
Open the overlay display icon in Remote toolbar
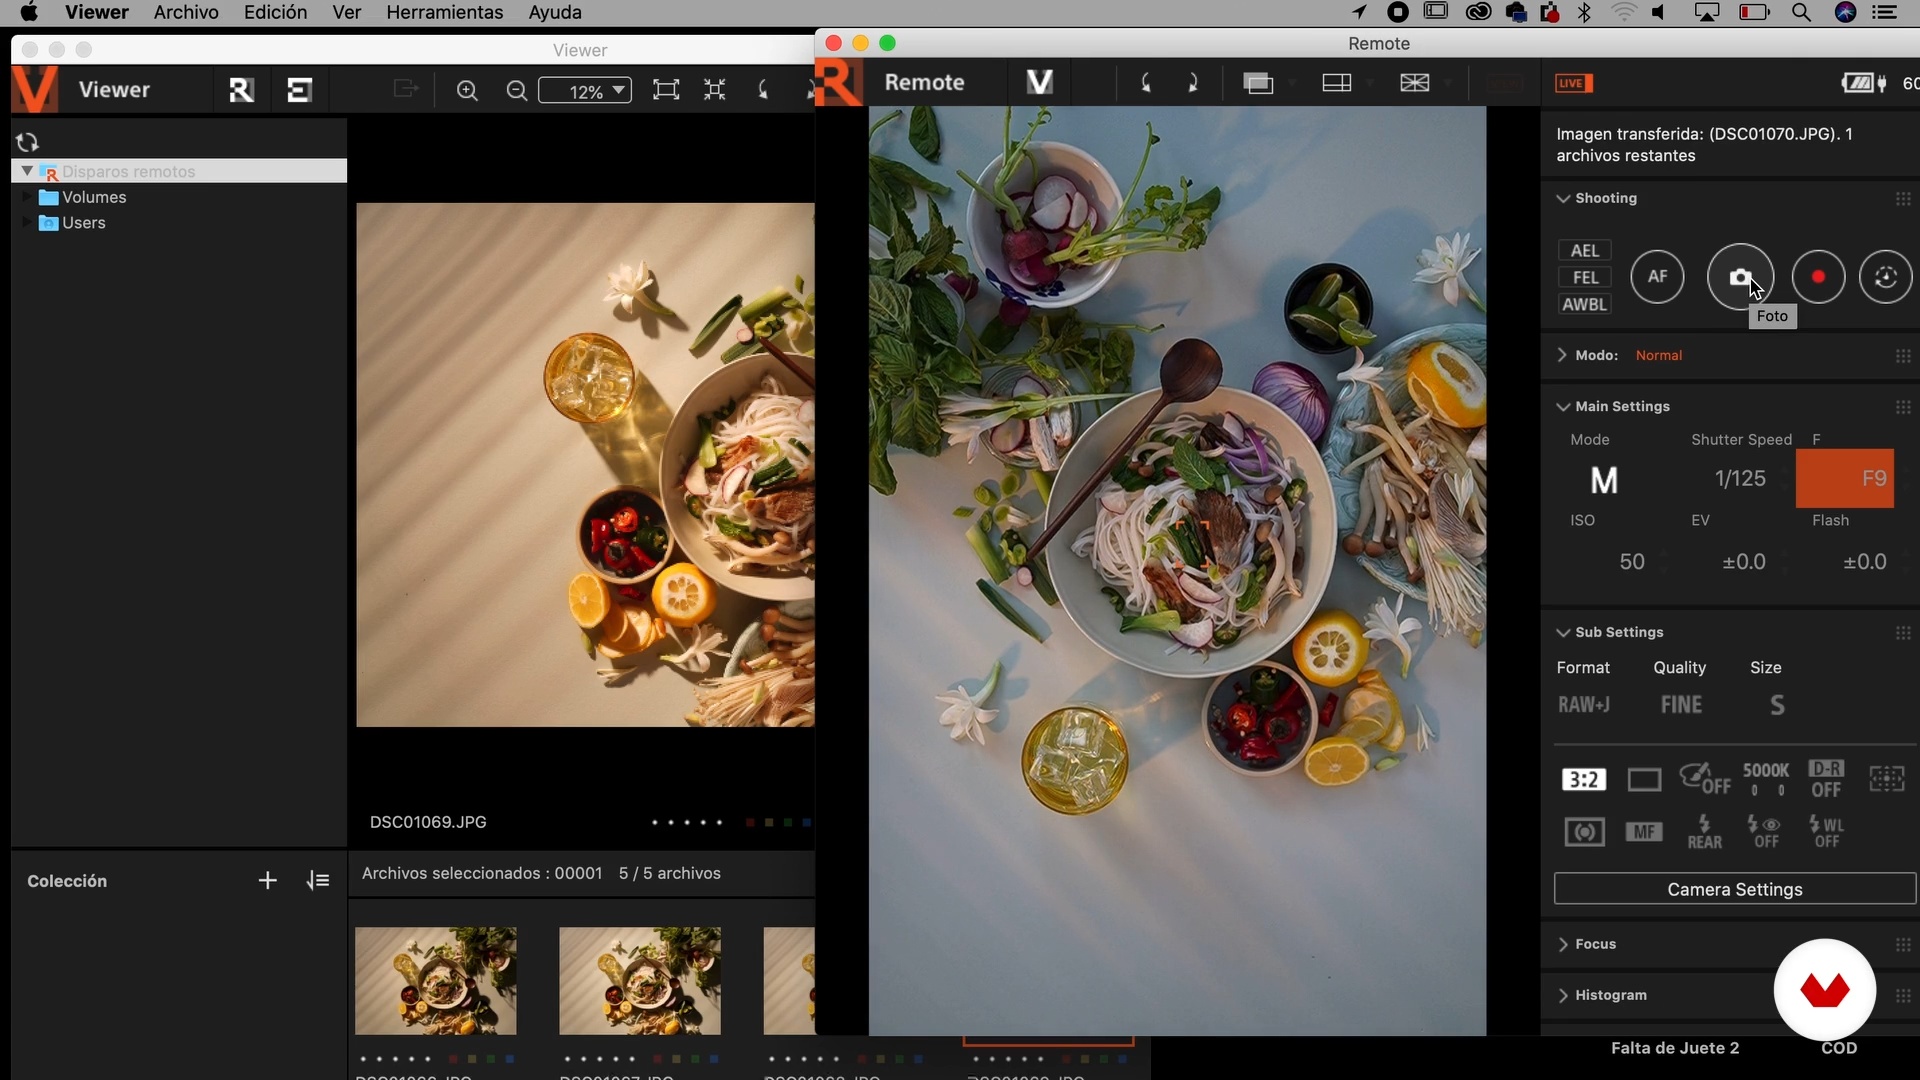tap(1258, 83)
